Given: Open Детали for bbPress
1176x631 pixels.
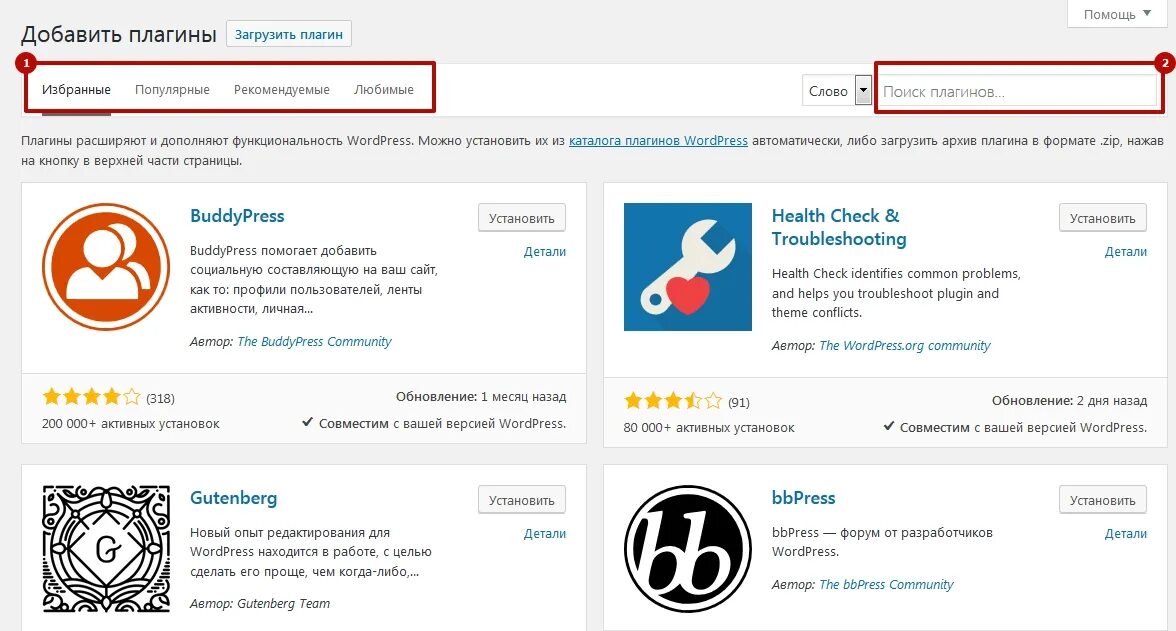Looking at the screenshot, I should coord(1126,533).
